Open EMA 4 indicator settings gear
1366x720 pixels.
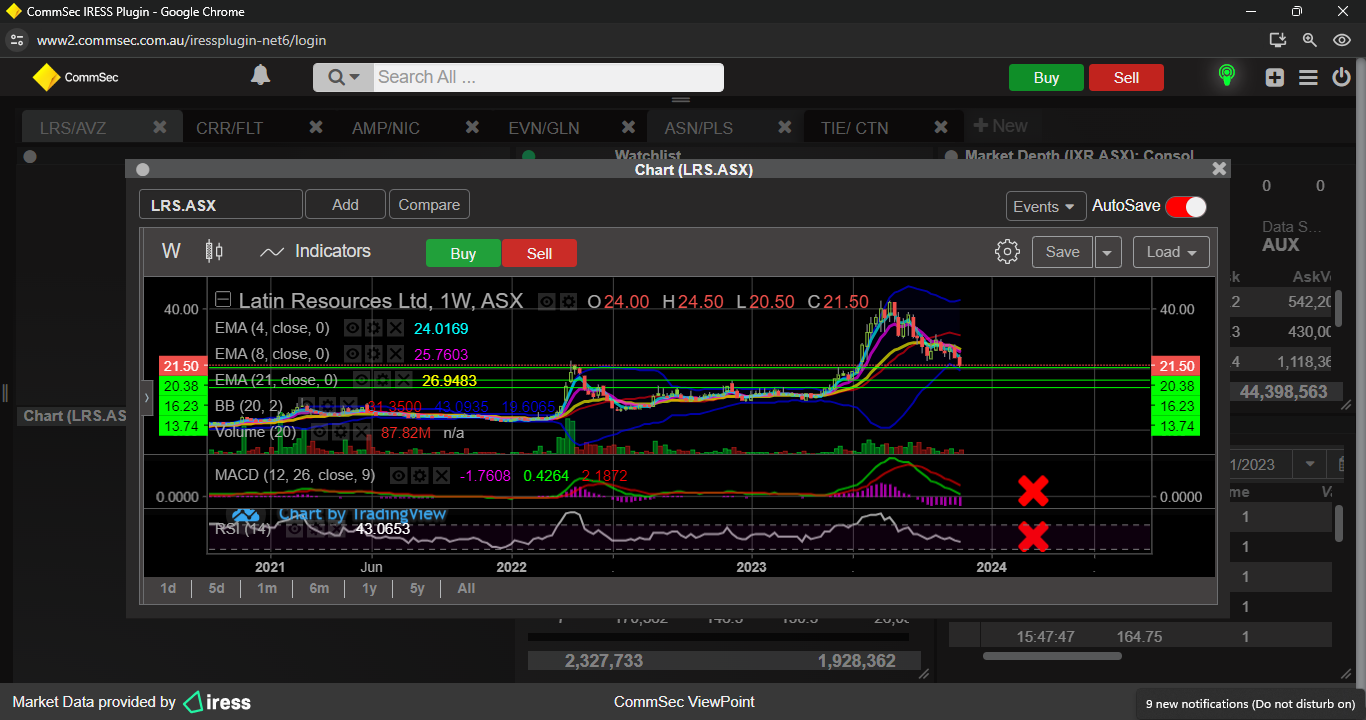click(373, 328)
